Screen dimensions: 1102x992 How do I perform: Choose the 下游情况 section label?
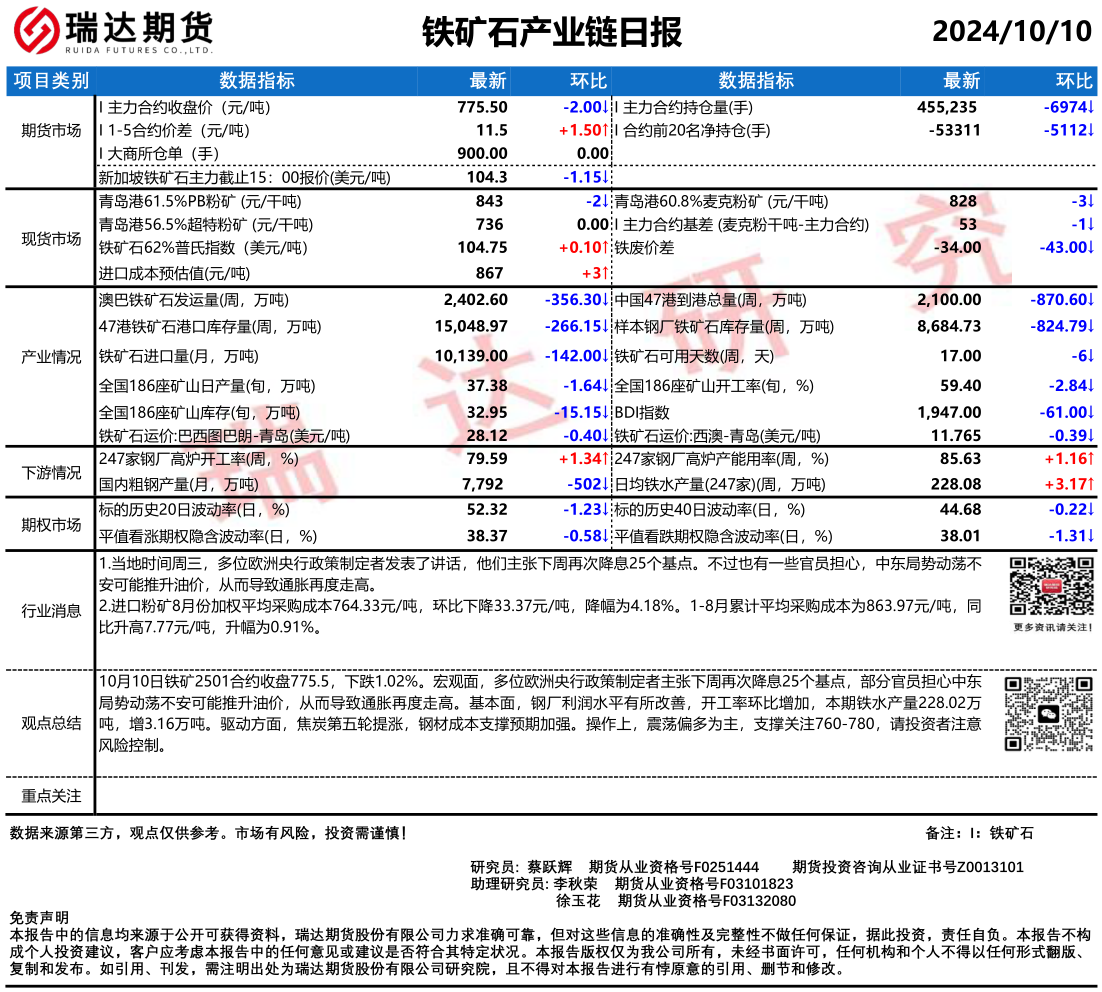pos(52,472)
